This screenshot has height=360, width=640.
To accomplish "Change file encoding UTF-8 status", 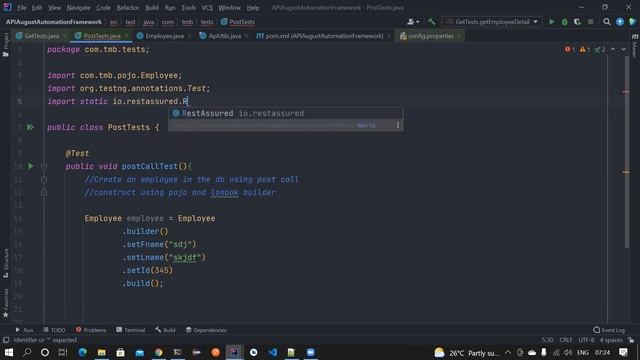I will pos(586,340).
